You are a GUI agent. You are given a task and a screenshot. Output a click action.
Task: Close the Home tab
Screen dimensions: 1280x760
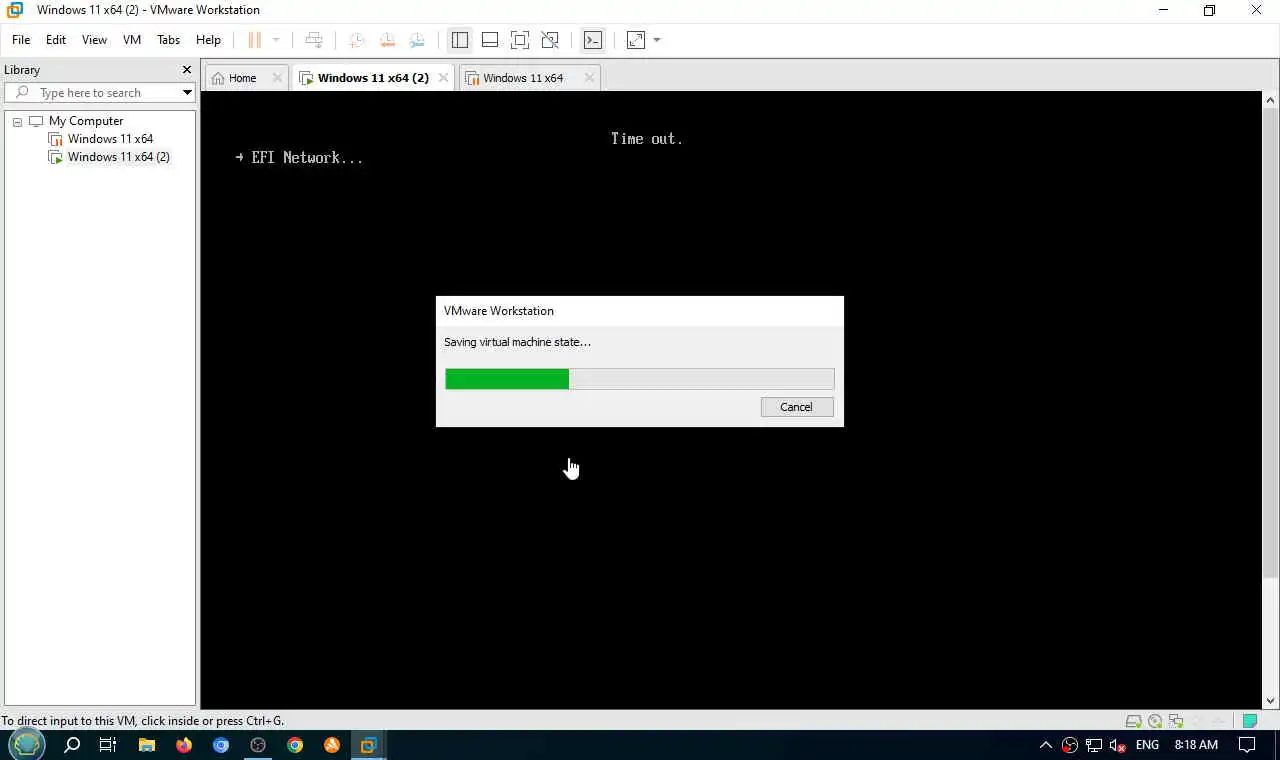277,78
